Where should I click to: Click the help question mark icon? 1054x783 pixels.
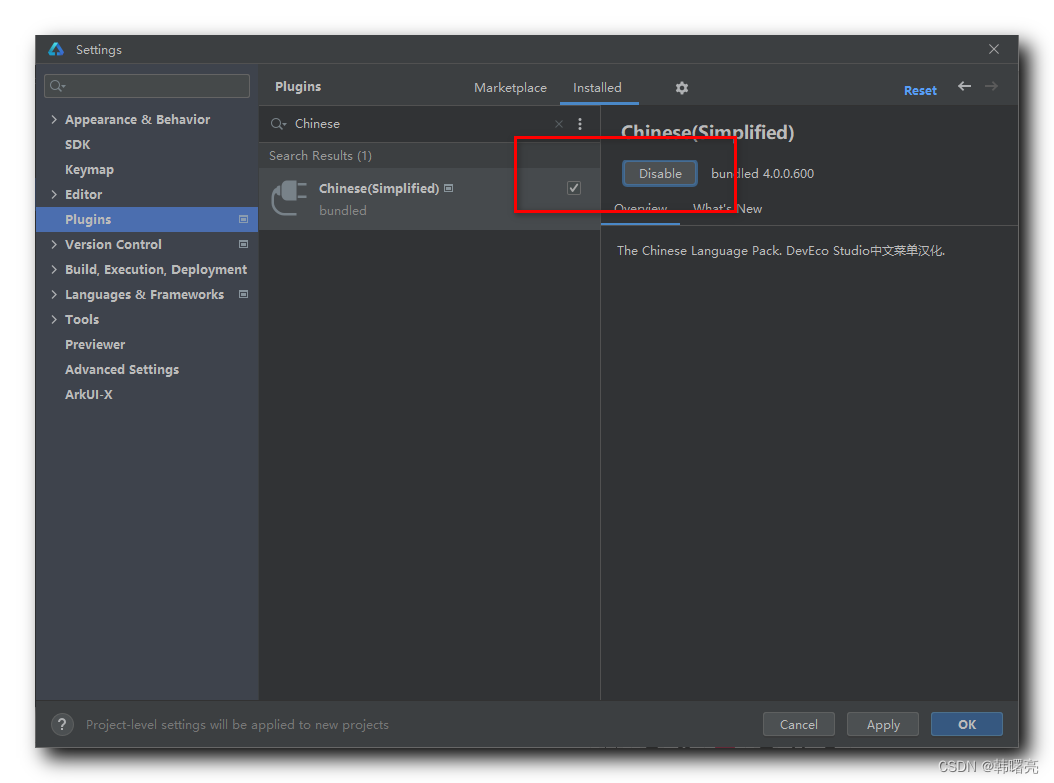point(62,724)
